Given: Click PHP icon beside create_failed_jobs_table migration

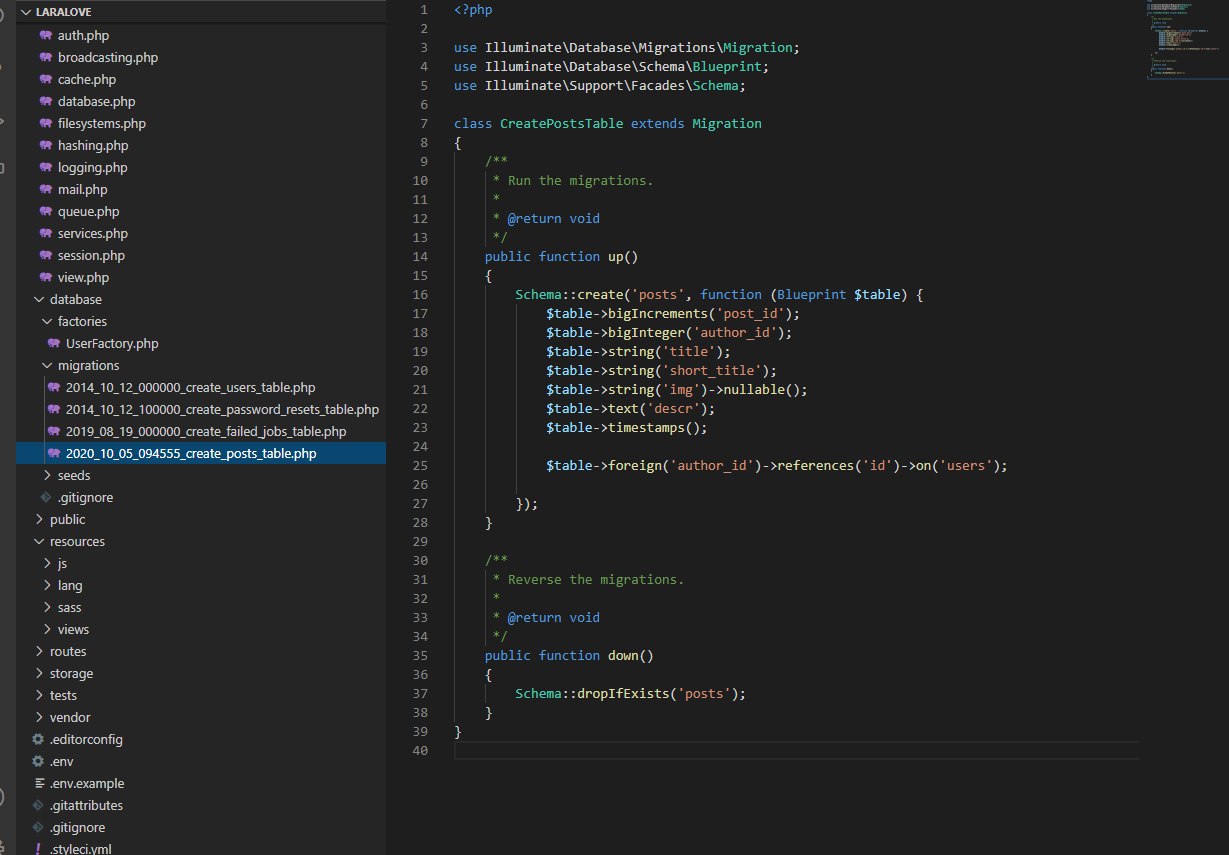Looking at the screenshot, I should pos(54,431).
